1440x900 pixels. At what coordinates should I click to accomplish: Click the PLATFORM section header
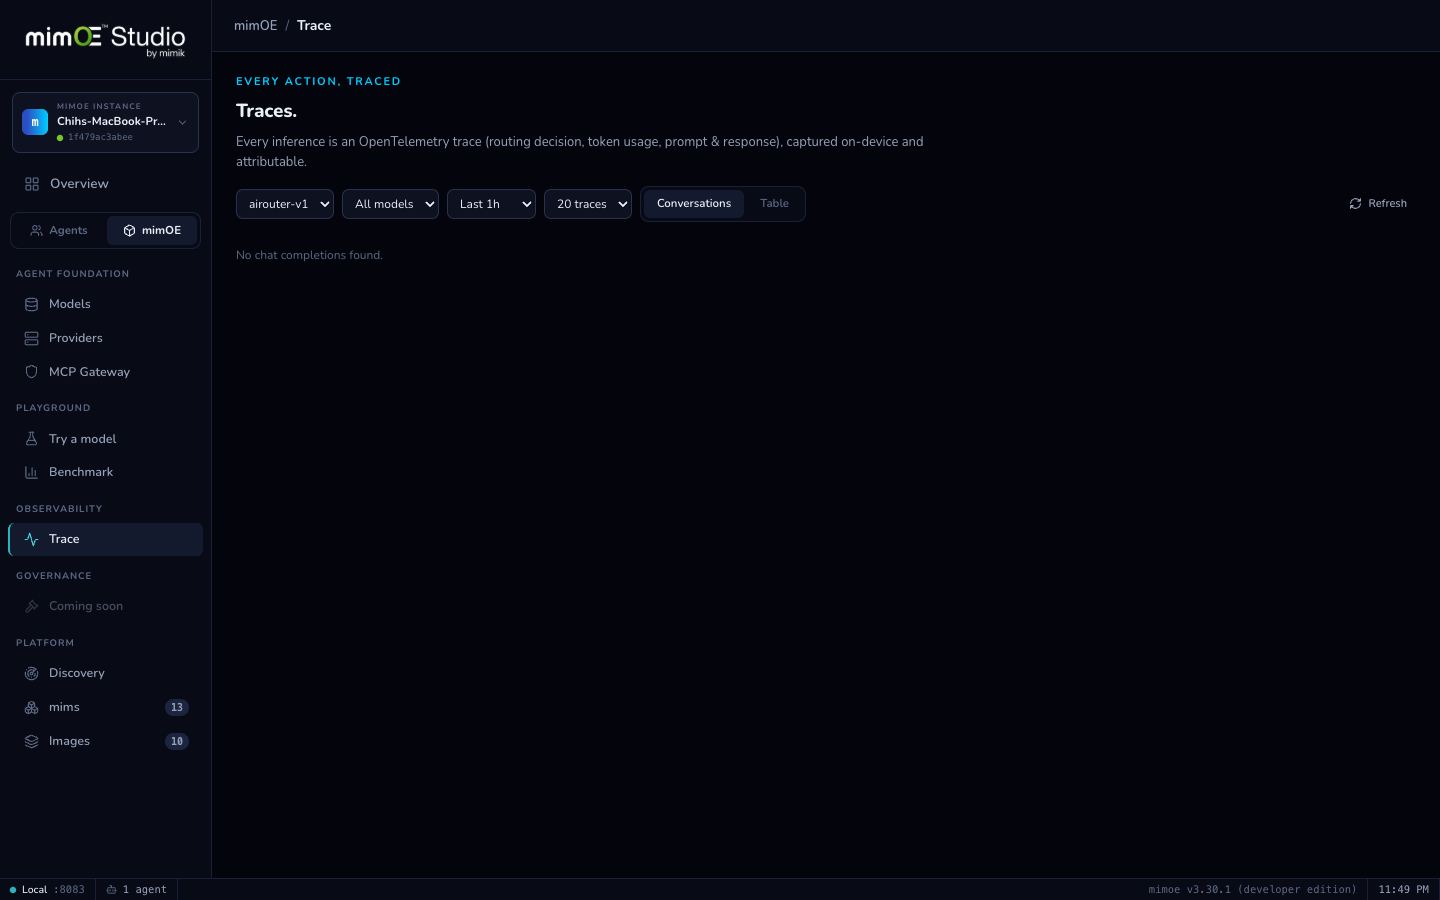(x=45, y=643)
